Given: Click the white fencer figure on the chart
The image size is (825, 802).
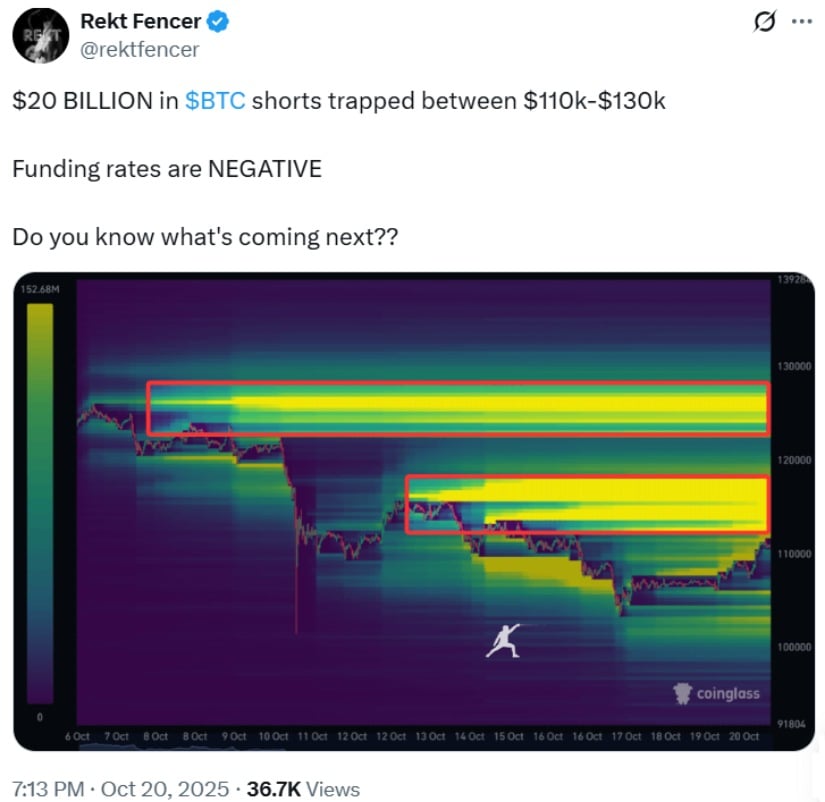Looking at the screenshot, I should click(x=505, y=639).
